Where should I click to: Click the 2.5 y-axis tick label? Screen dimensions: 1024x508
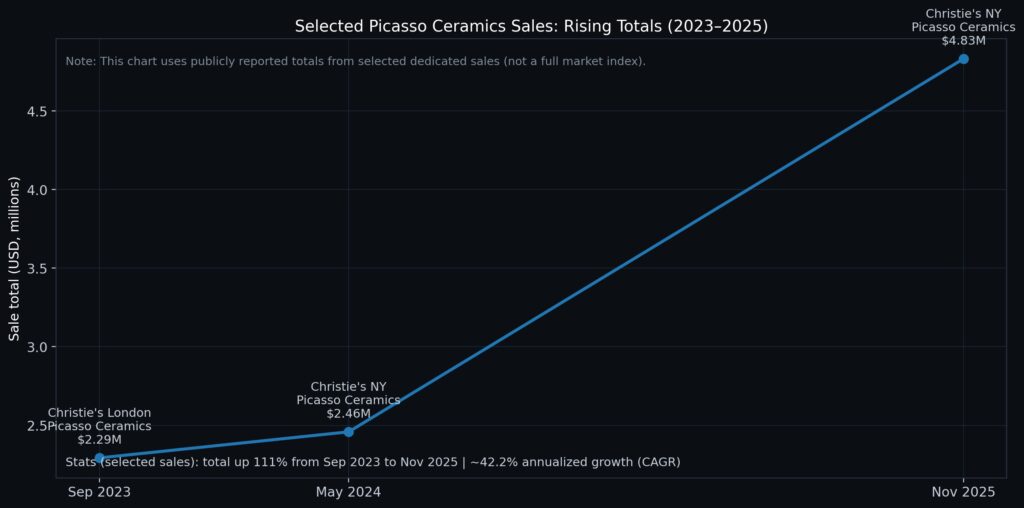(x=35, y=426)
